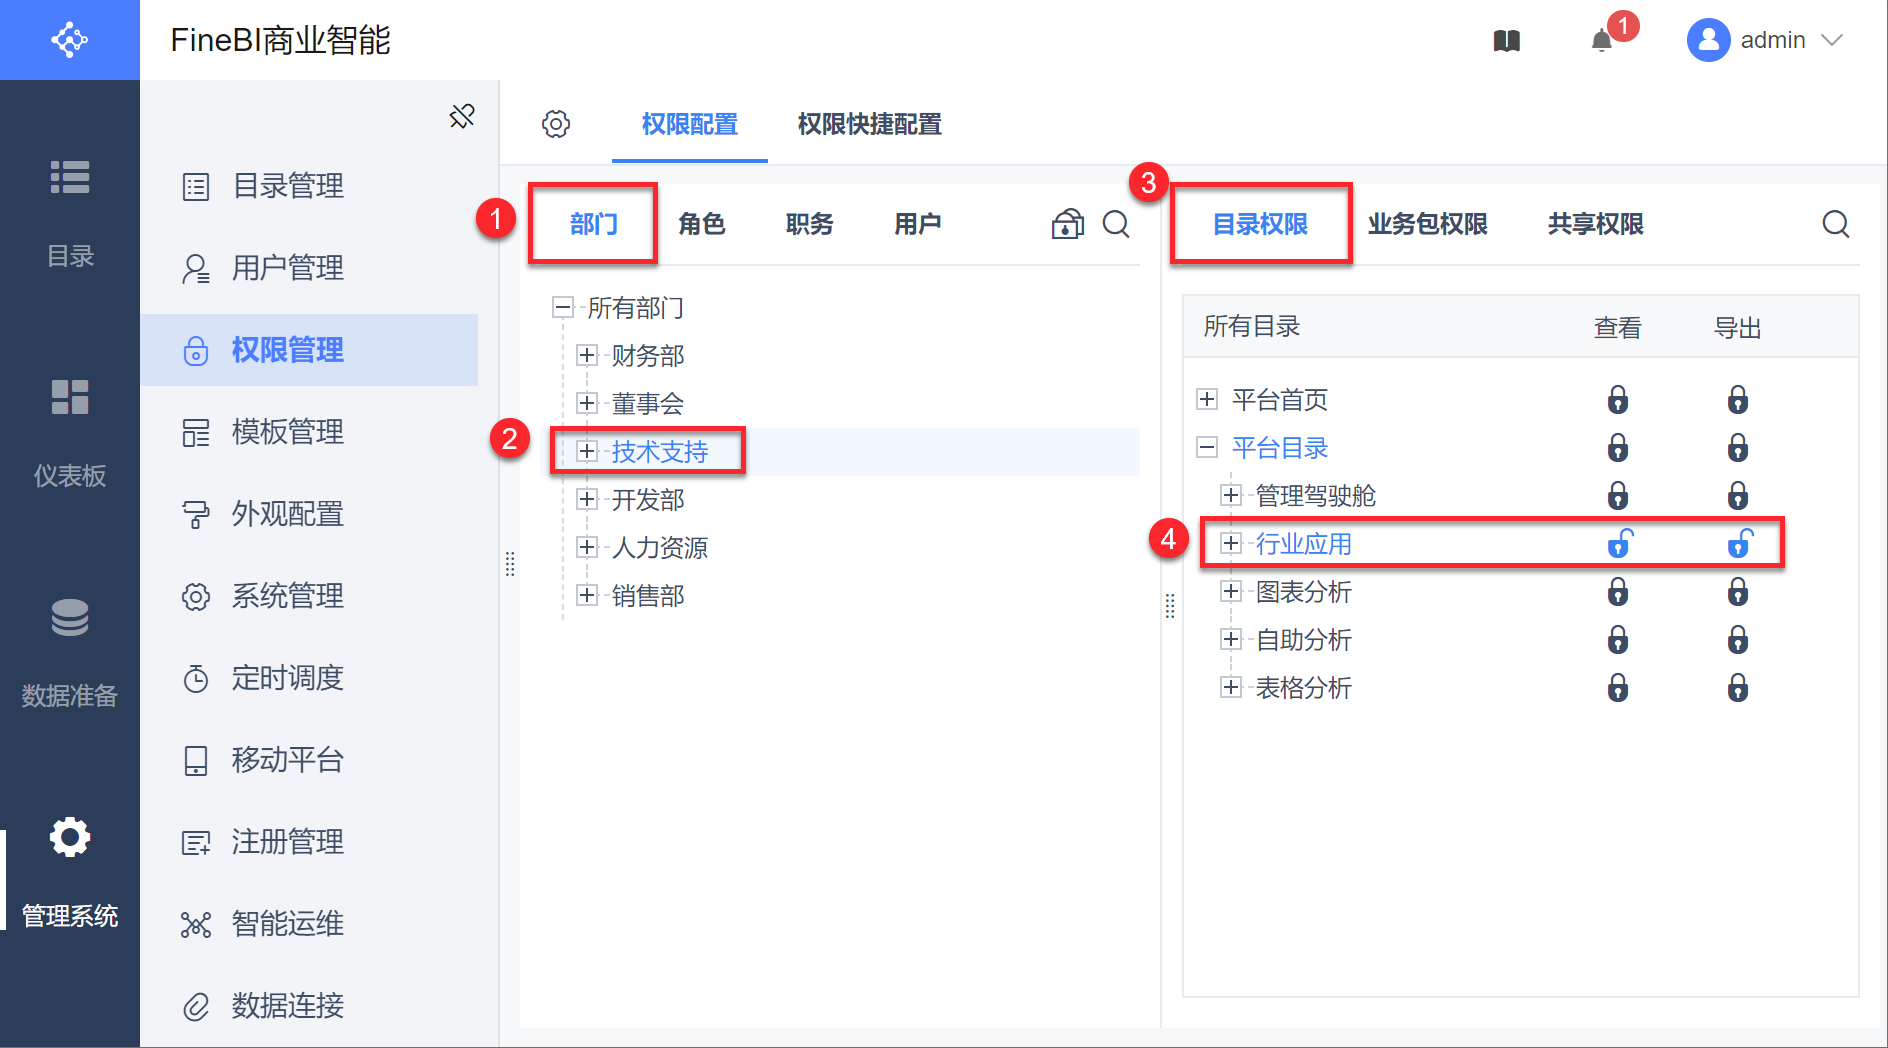Open 系统管理 in the side menu
The height and width of the screenshot is (1048, 1888).
click(288, 596)
